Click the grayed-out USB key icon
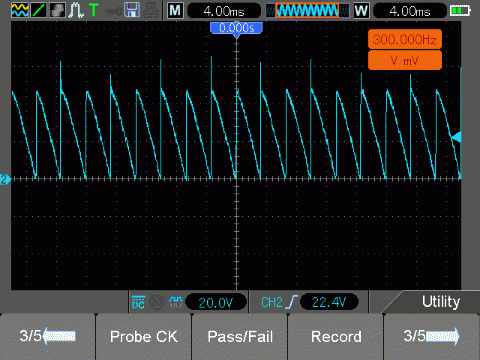Viewport: 480px width, 360px height. coord(113,11)
